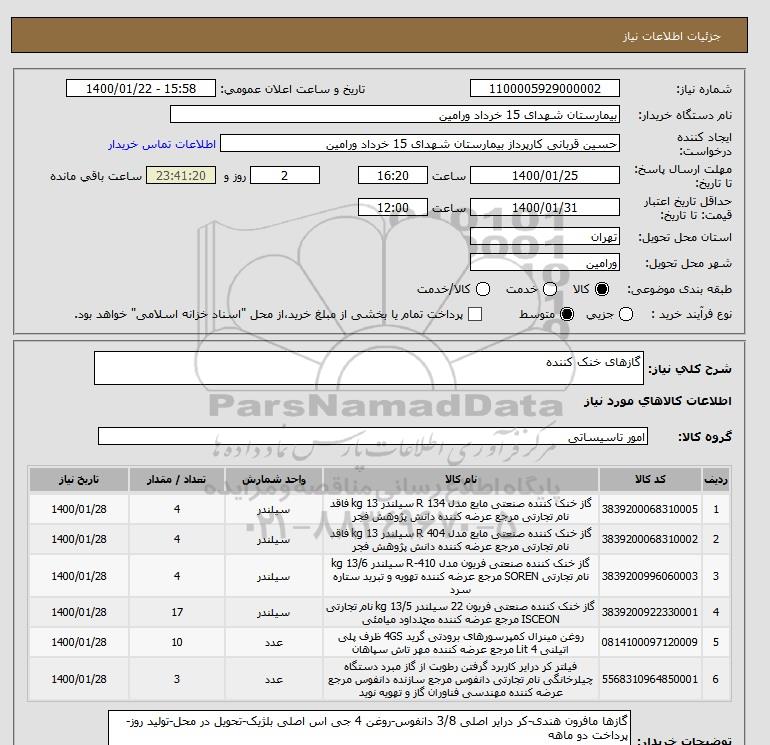Viewport: 770px width, 745px height.
Task: Select the کالا radio button
Action: pos(602,289)
